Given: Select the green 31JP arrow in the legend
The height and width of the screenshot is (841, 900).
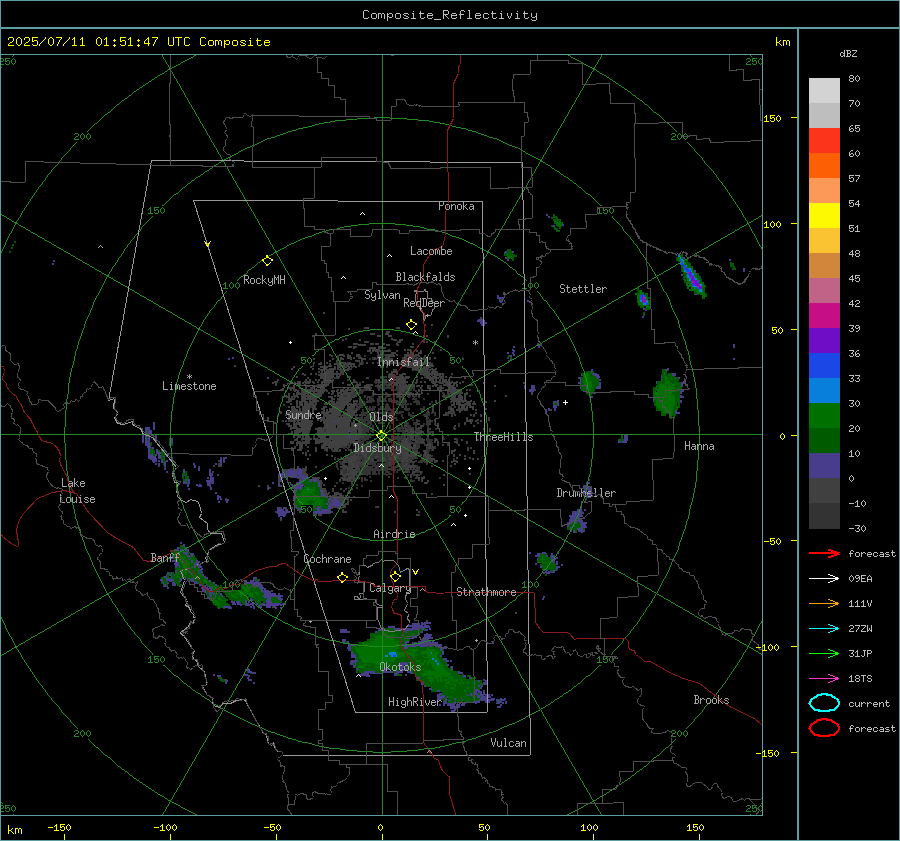Looking at the screenshot, I should (x=824, y=653).
